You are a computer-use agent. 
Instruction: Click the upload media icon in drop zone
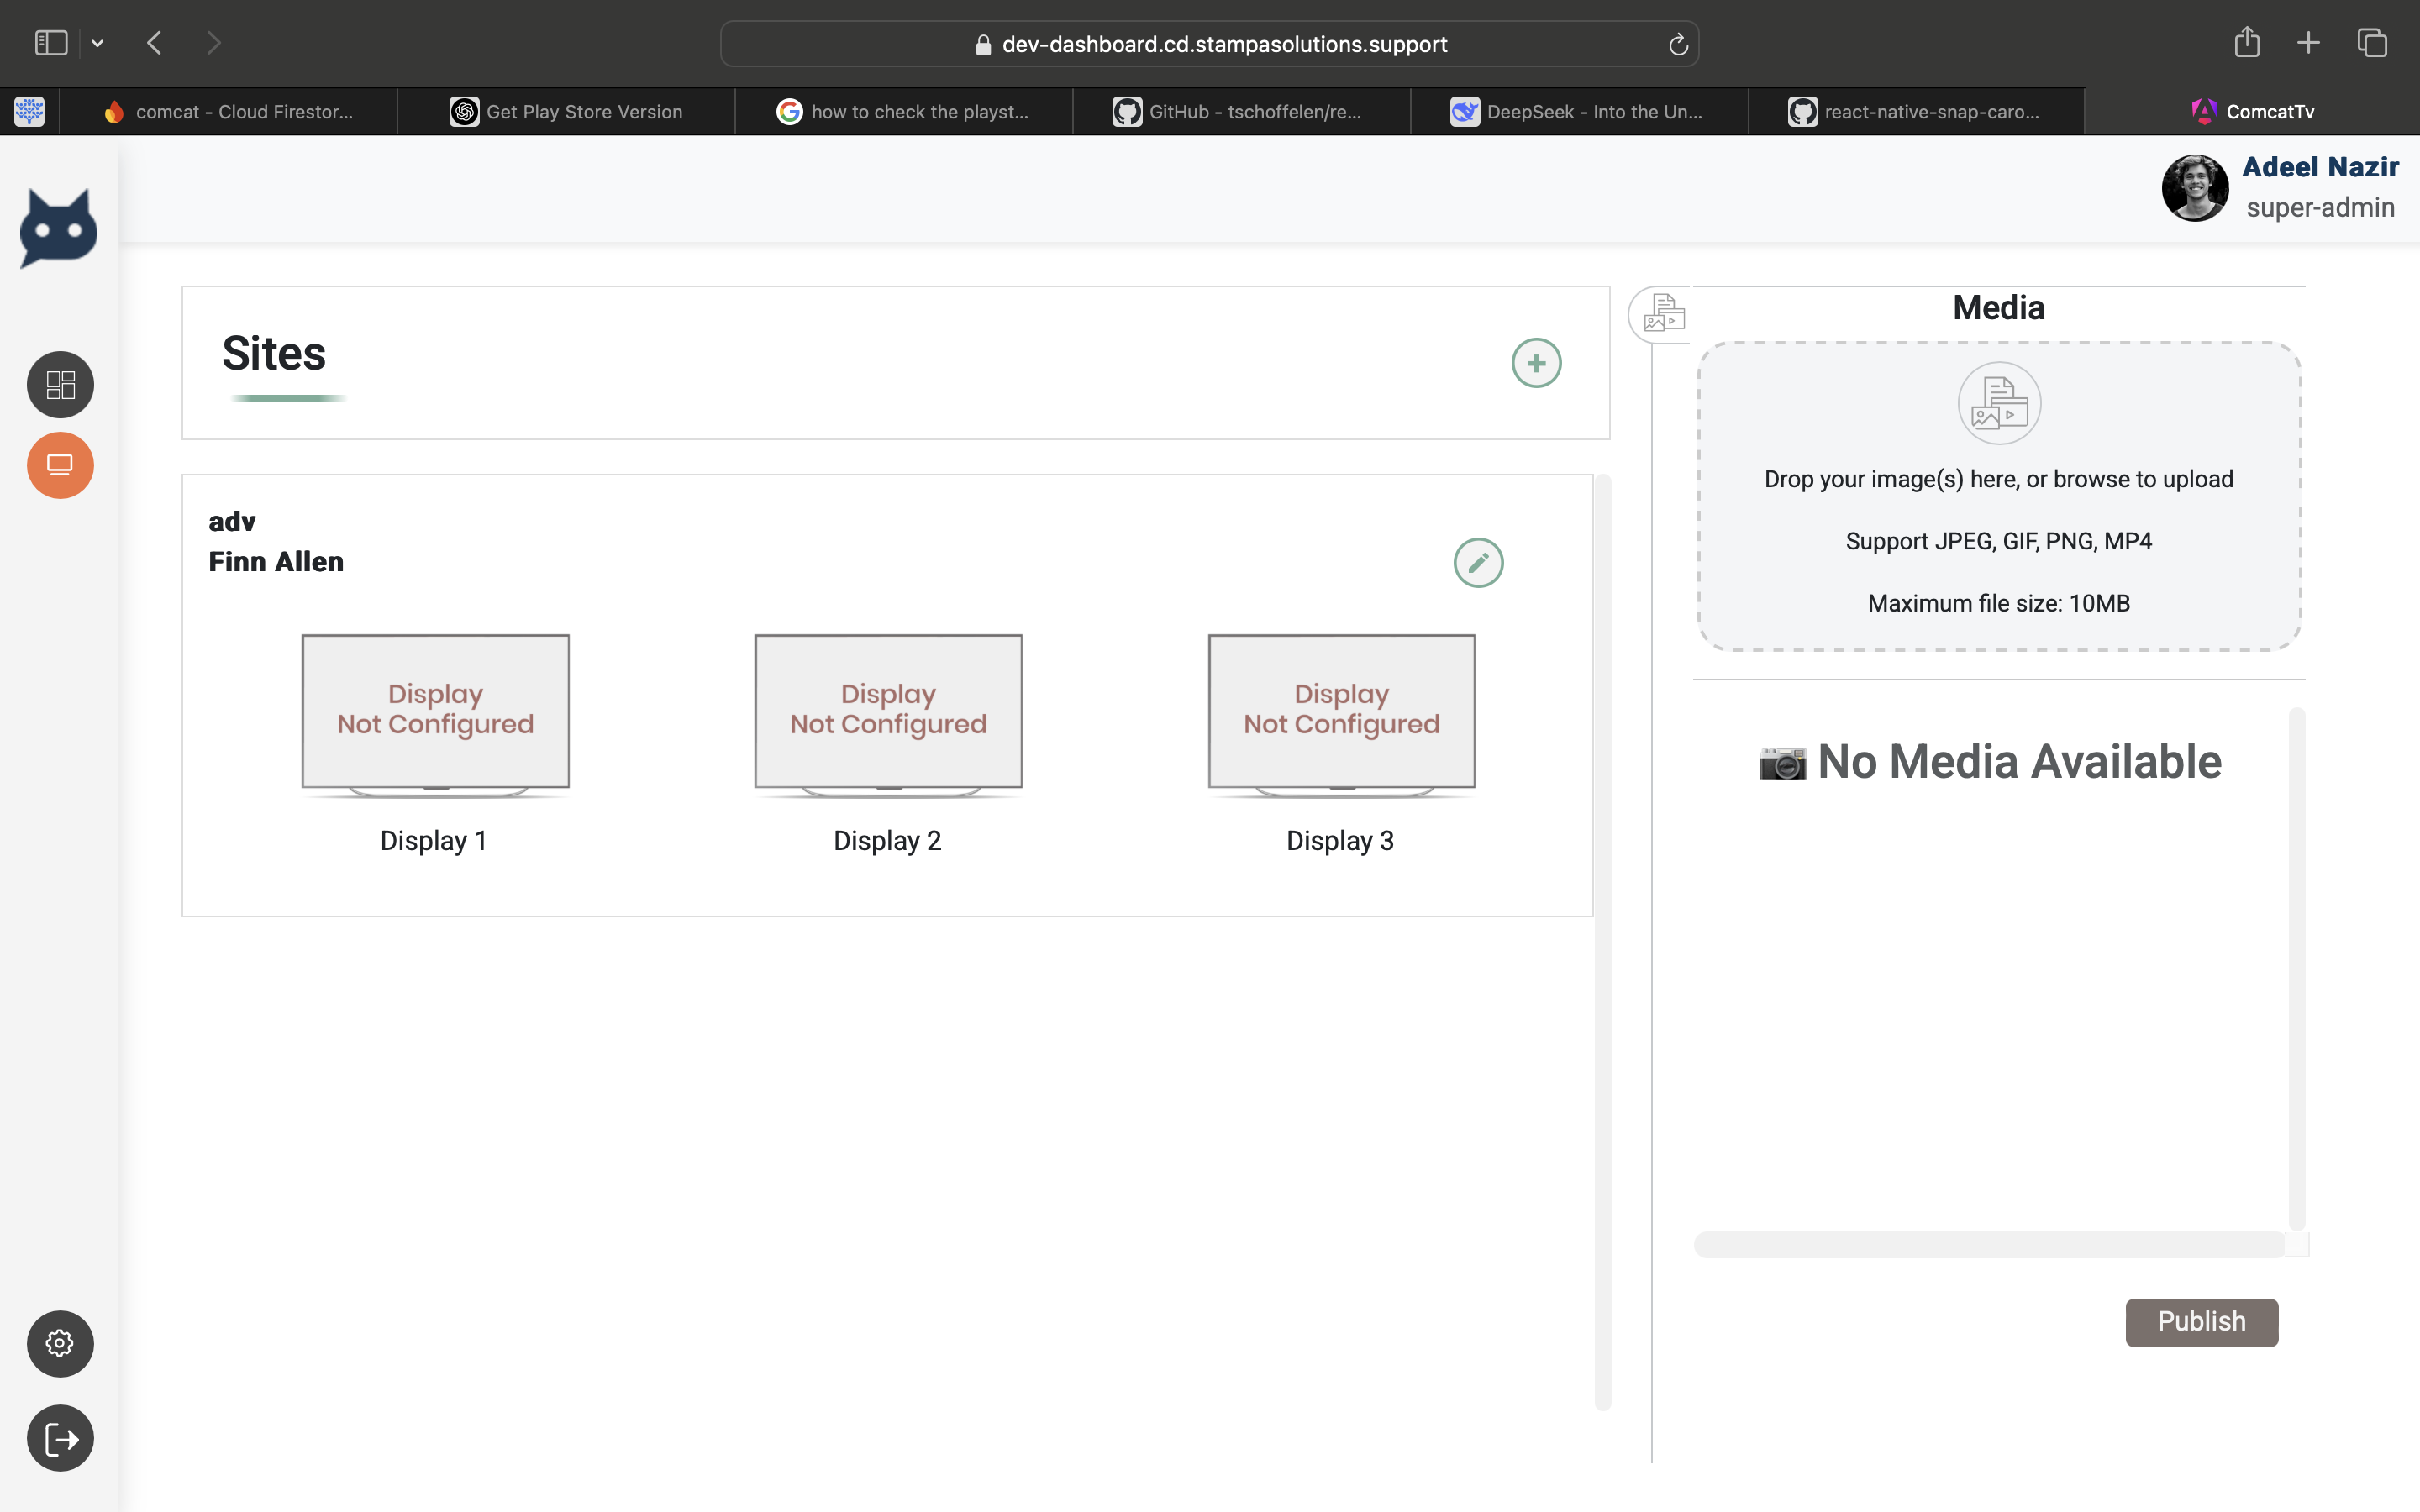pos(1998,403)
